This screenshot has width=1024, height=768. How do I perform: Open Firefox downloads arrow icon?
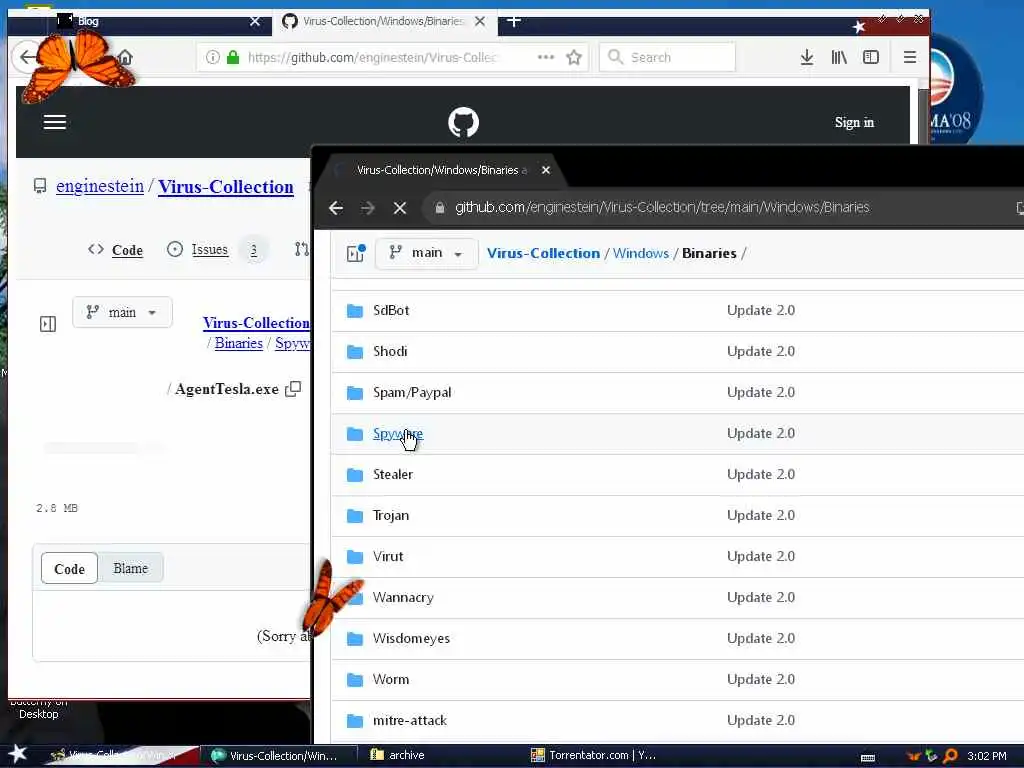pos(807,57)
